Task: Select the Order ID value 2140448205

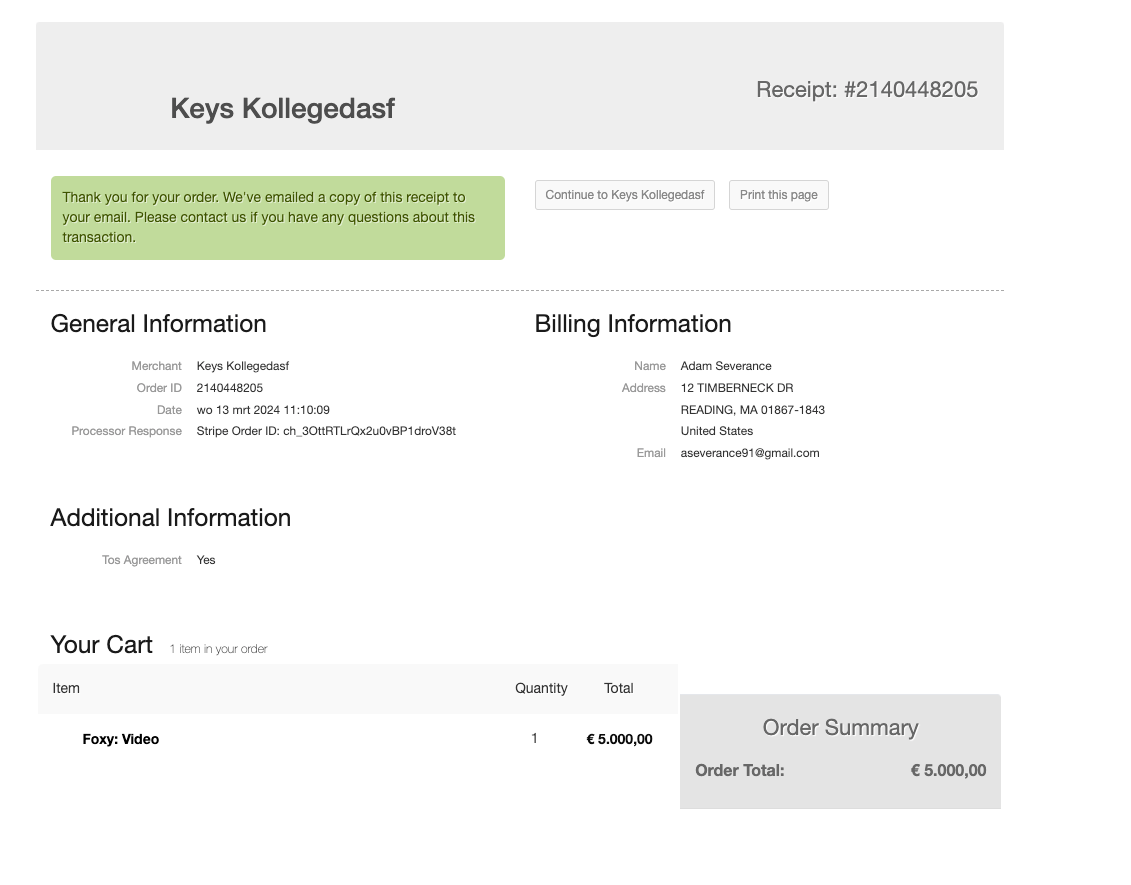Action: point(229,388)
